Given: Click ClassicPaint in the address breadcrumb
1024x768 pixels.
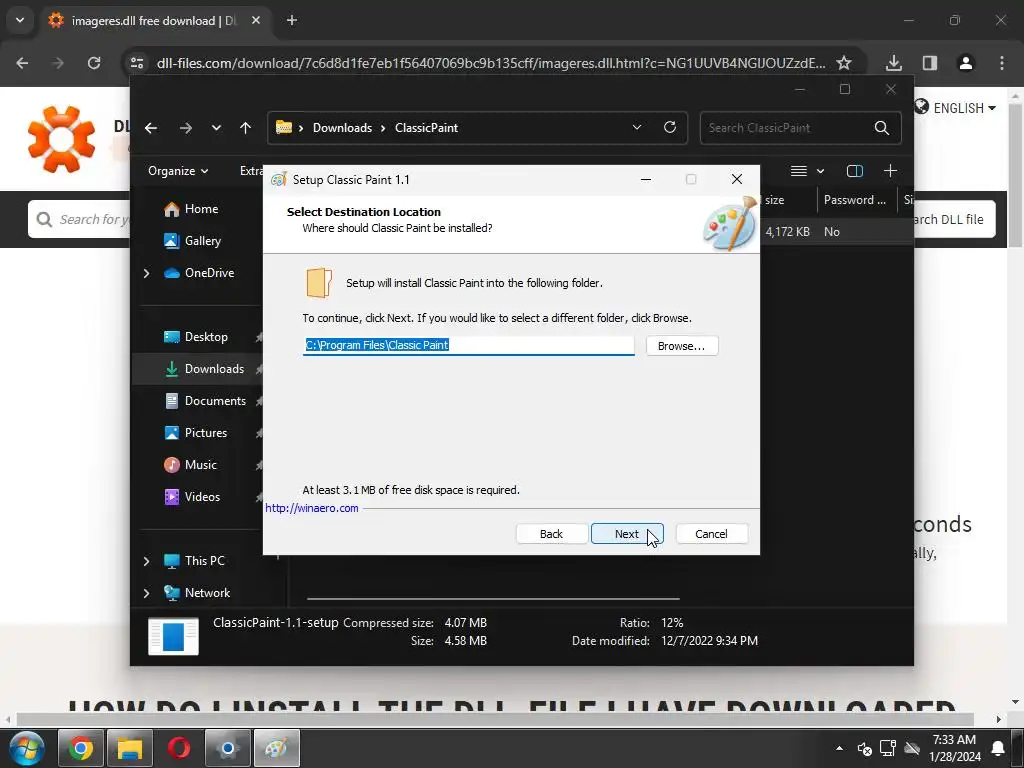Looking at the screenshot, I should [426, 128].
